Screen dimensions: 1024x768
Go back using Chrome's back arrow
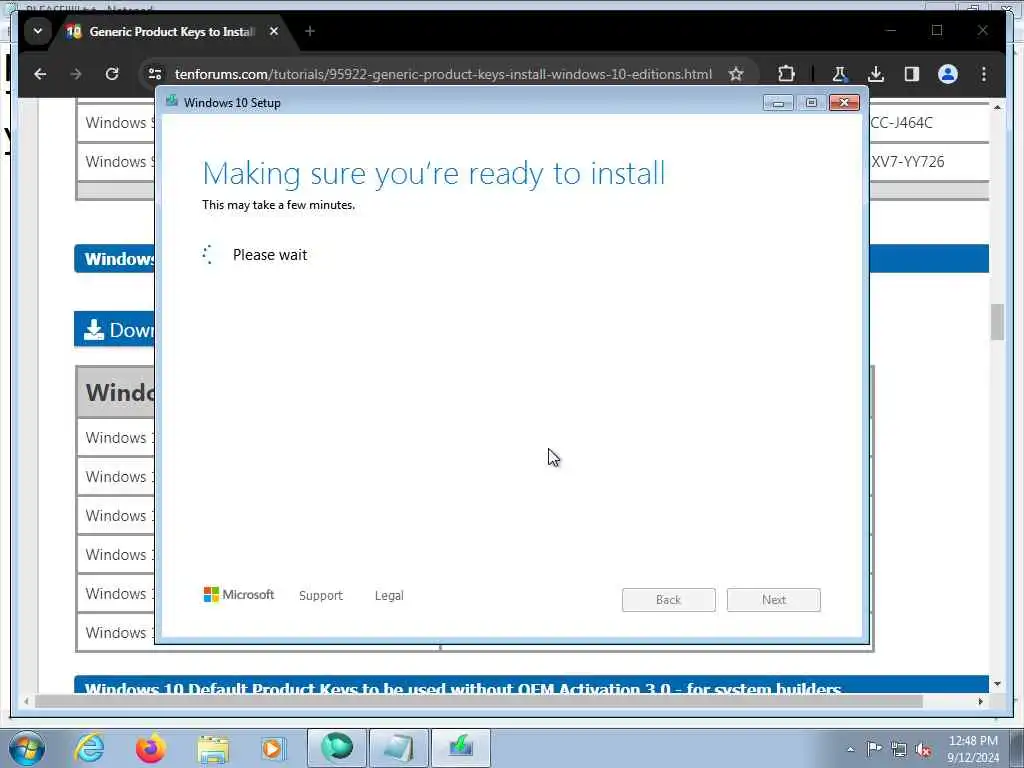(x=40, y=74)
